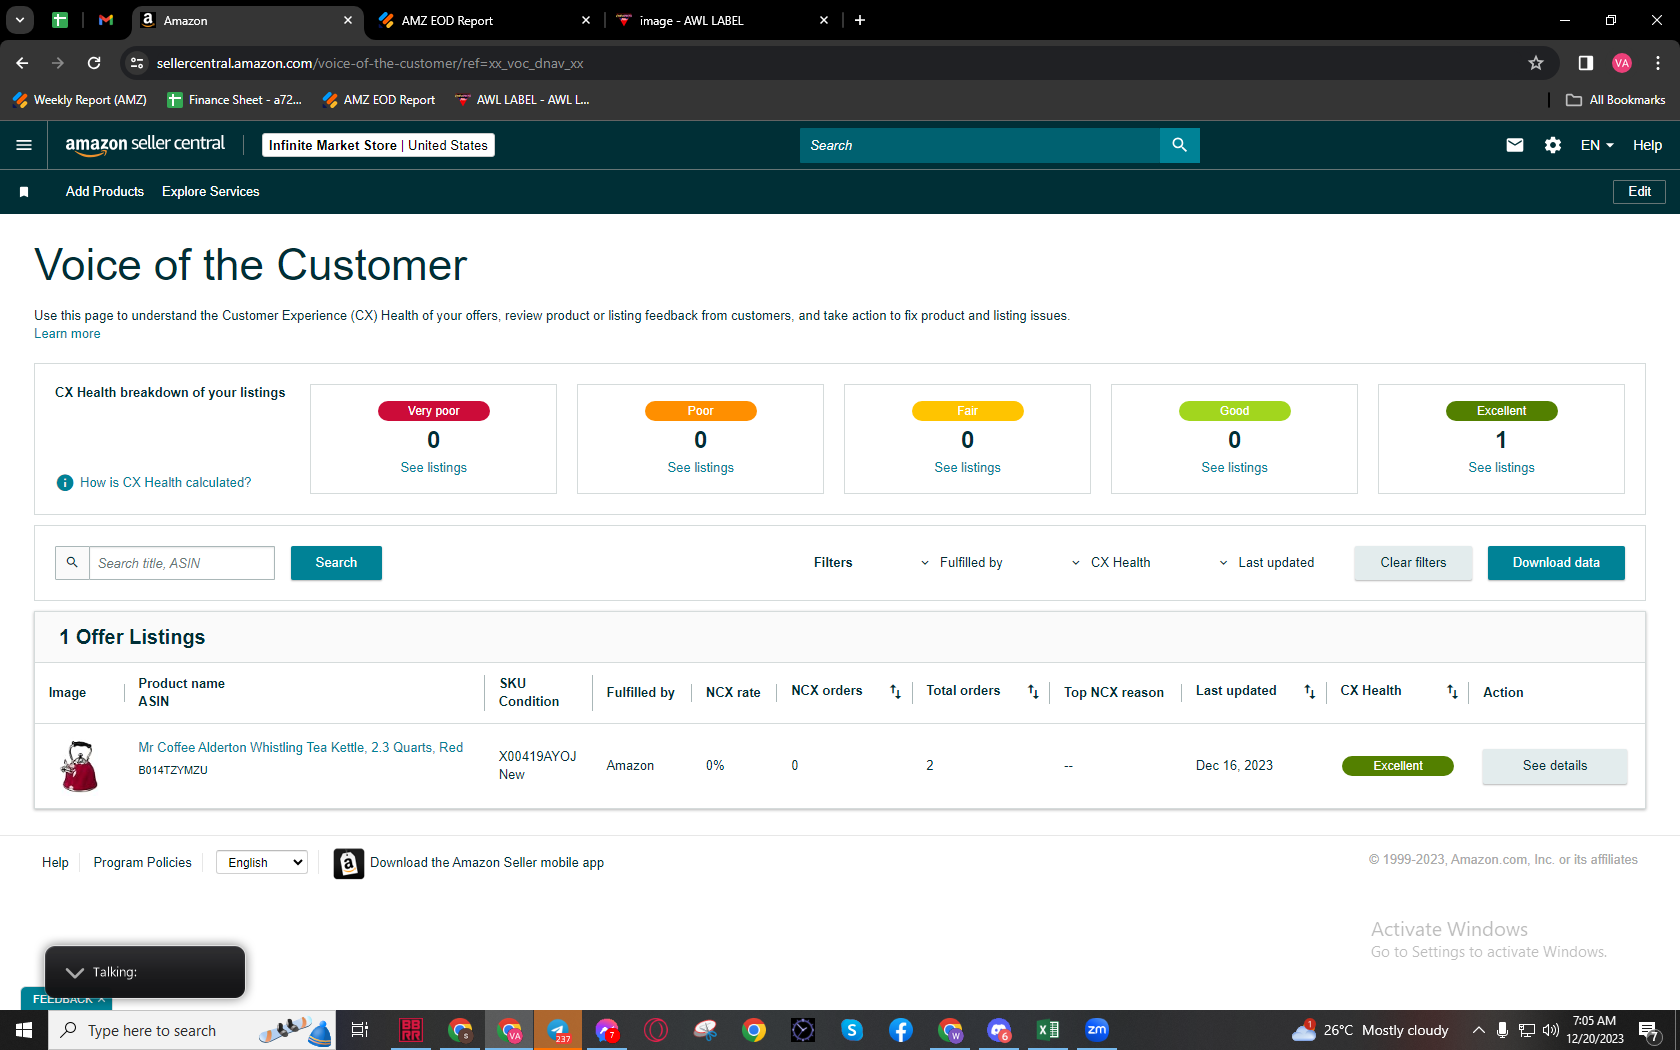Collapse the Talking panel chevron

click(x=74, y=972)
